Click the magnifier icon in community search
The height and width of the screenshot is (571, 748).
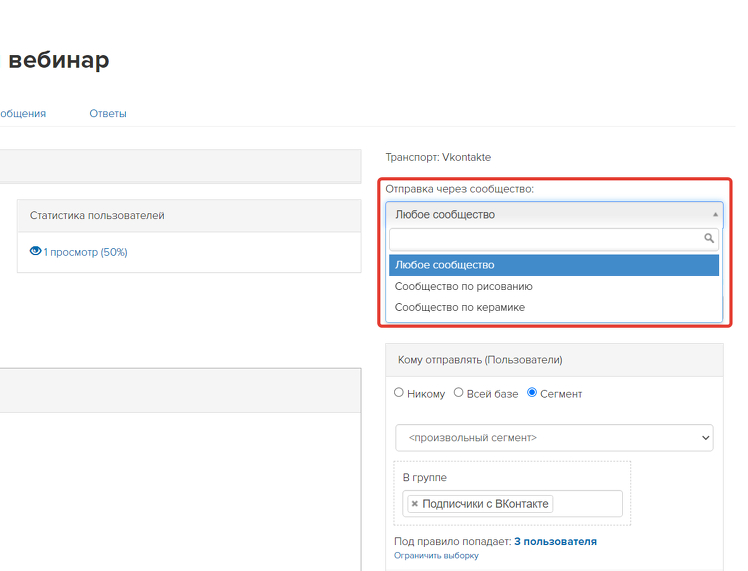[x=709, y=239]
